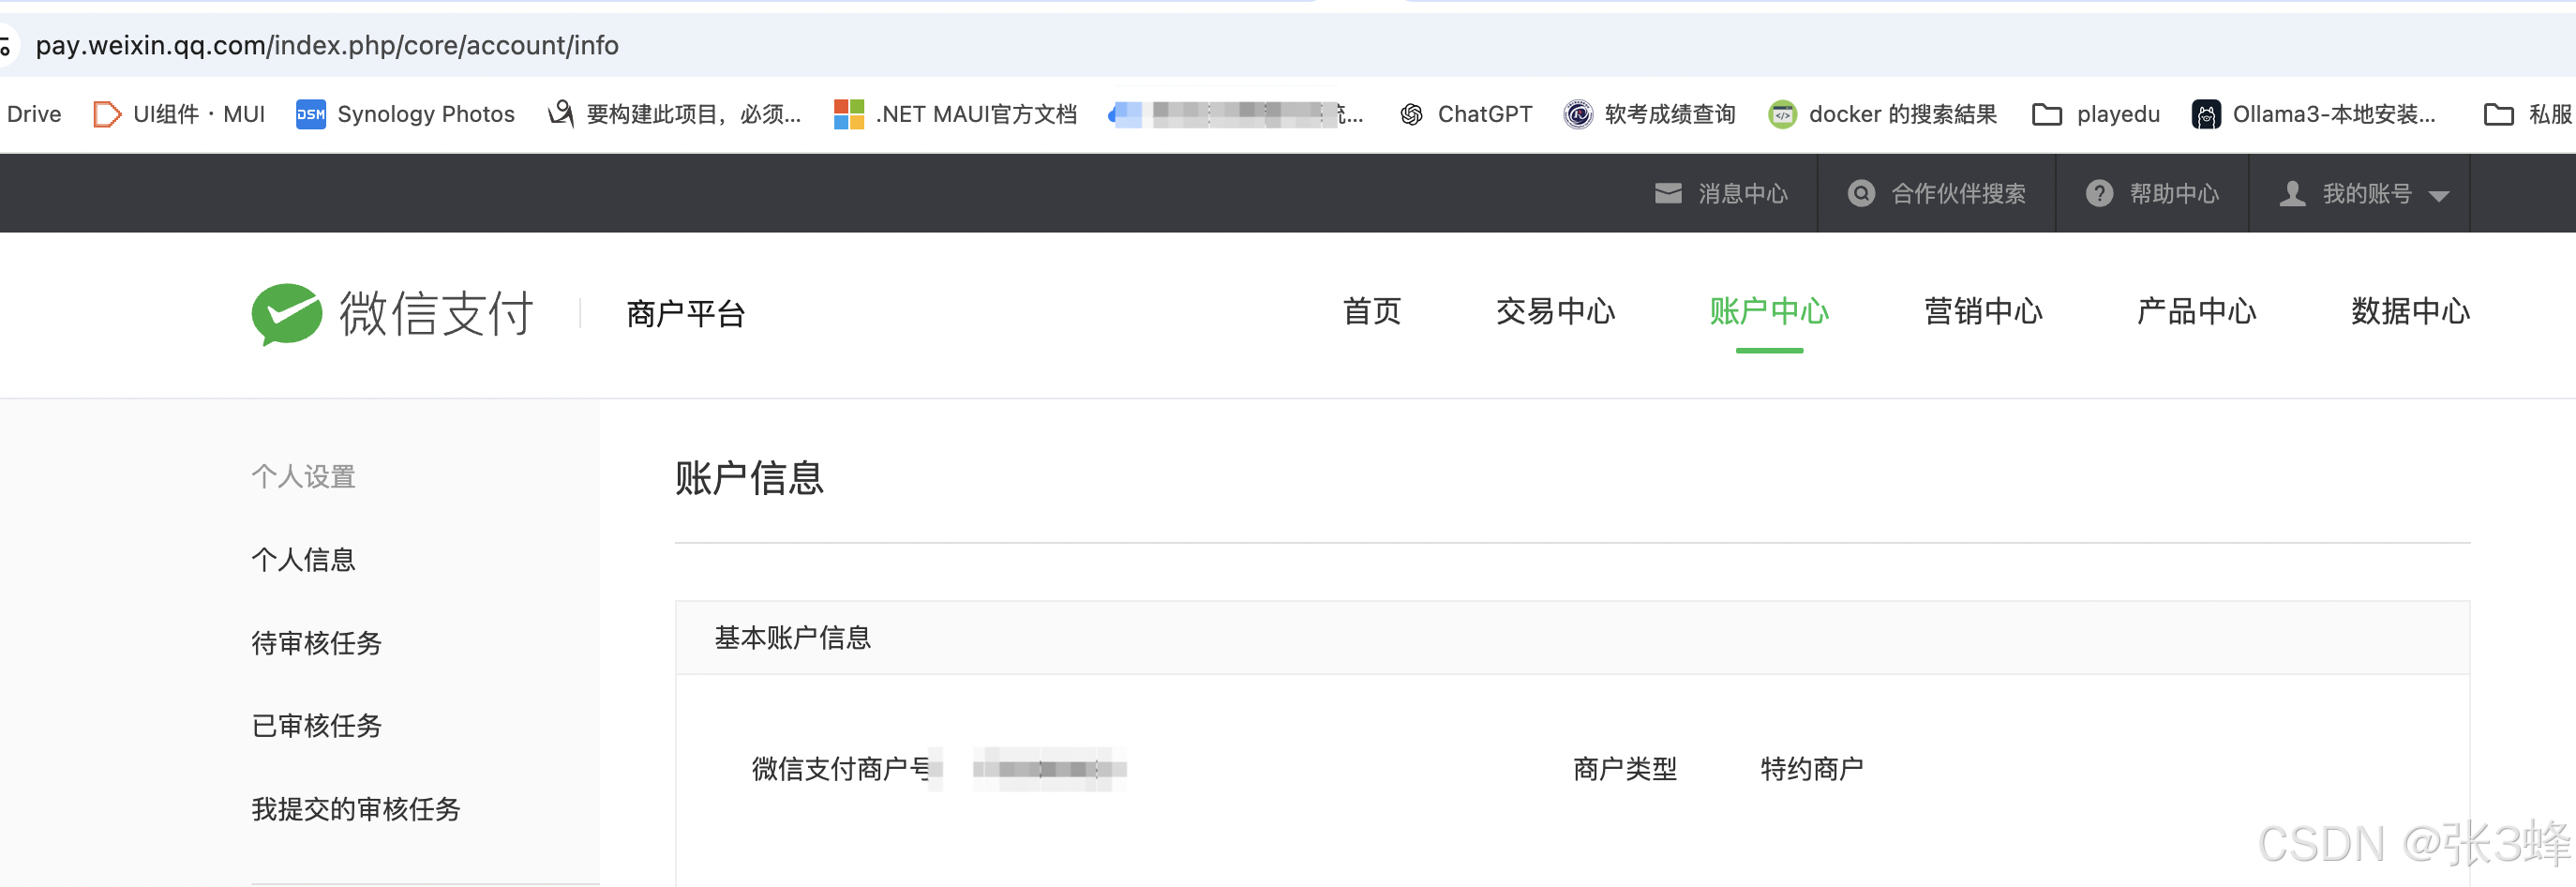Image resolution: width=2576 pixels, height=887 pixels.
Task: Click the my account person icon
Action: (2292, 193)
